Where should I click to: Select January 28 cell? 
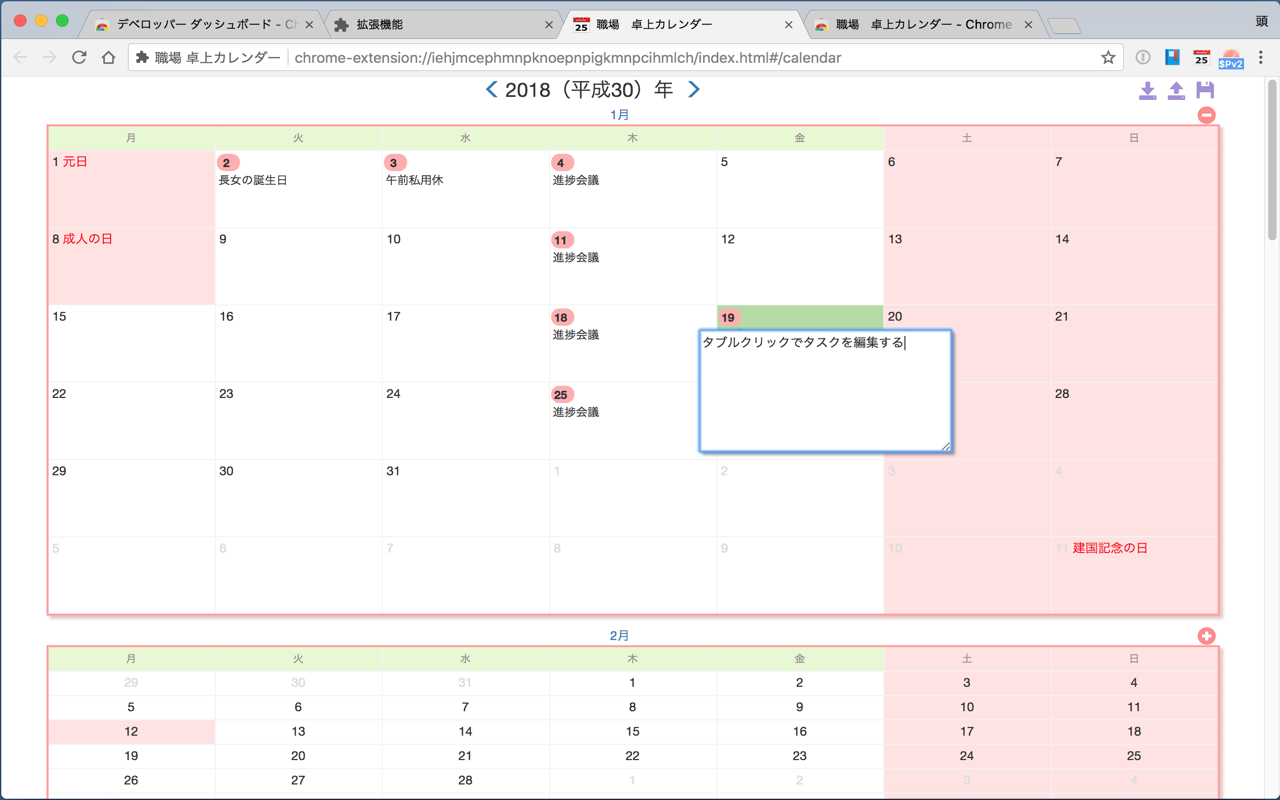1134,421
